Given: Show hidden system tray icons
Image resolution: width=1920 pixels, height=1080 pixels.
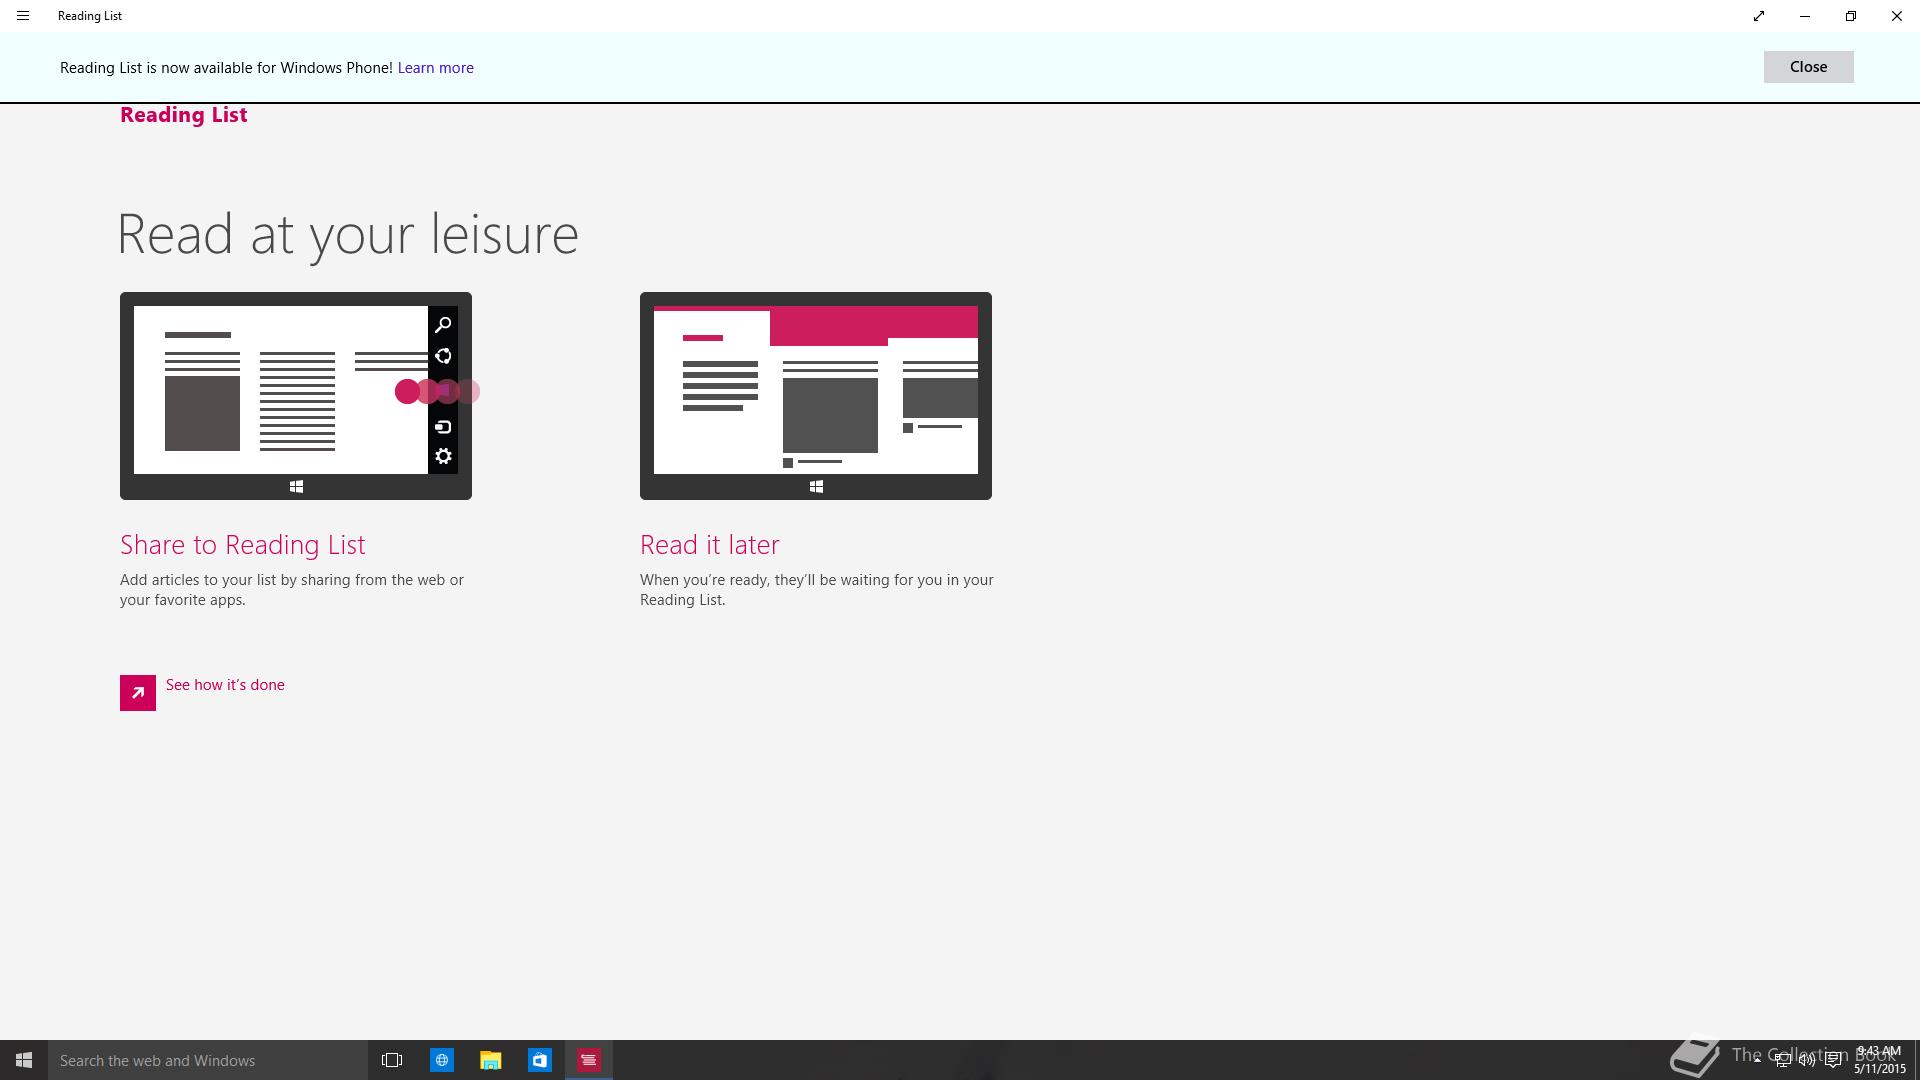Looking at the screenshot, I should [x=1757, y=1060].
